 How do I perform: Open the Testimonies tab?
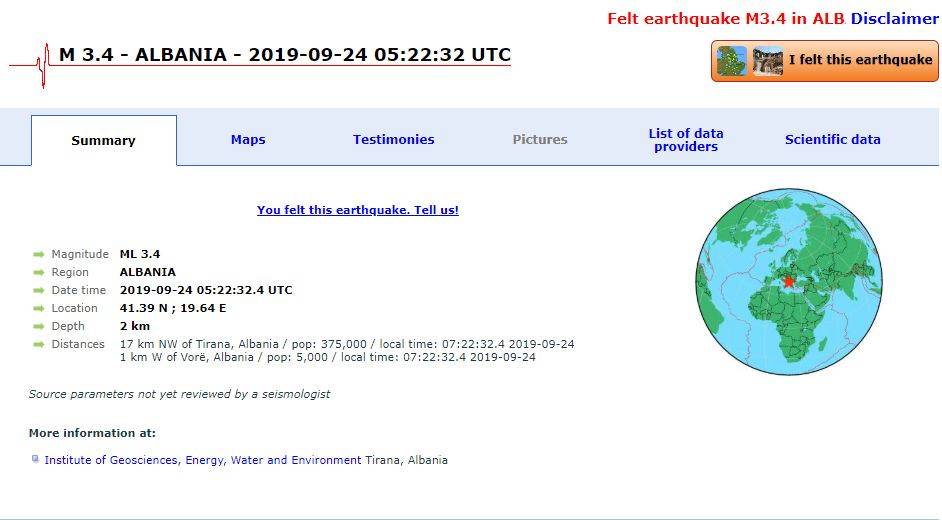tap(393, 140)
